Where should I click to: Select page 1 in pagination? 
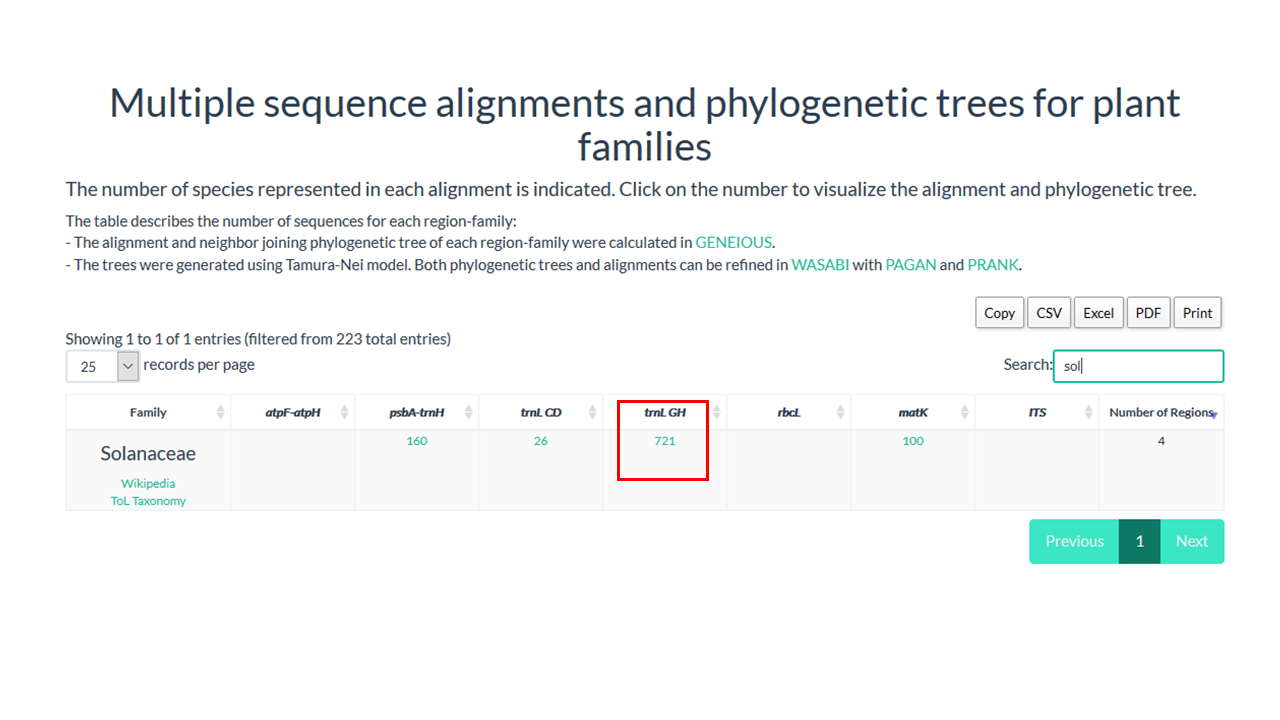pyautogui.click(x=1139, y=541)
